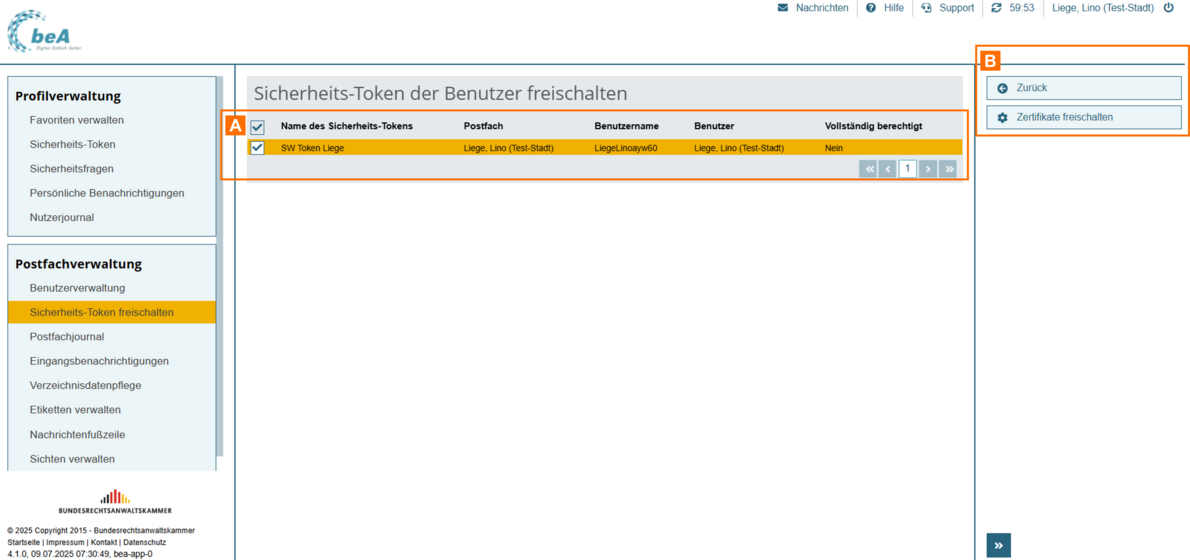Open the Impressum footer link
This screenshot has width=1190, height=560.
coord(65,542)
